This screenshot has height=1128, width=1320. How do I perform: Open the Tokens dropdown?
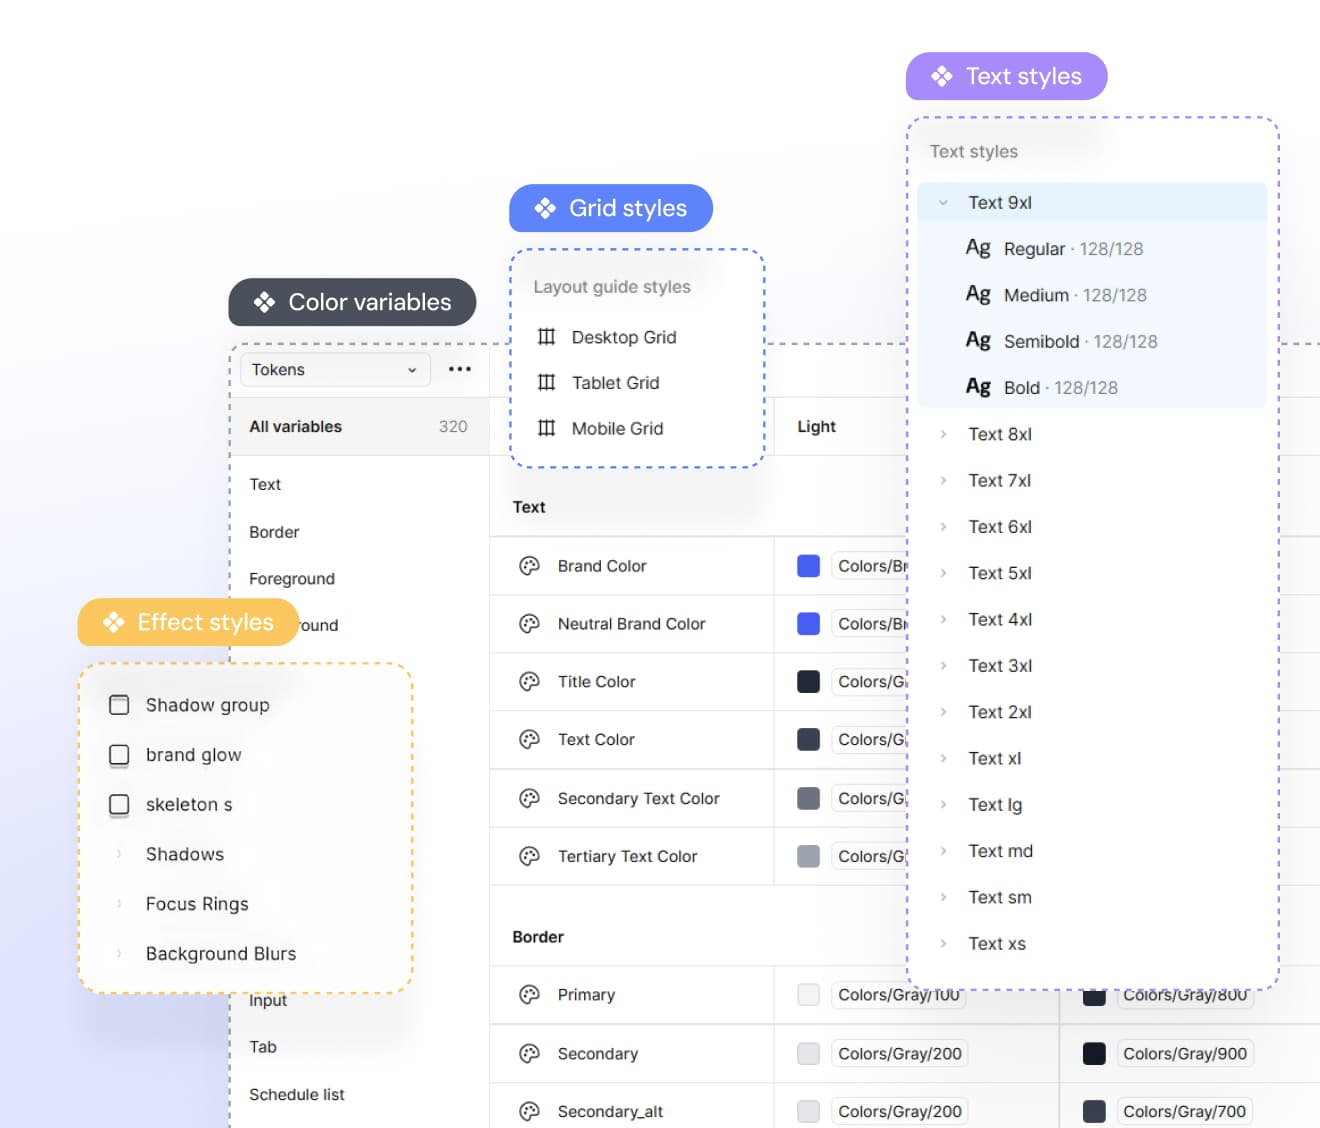(335, 369)
